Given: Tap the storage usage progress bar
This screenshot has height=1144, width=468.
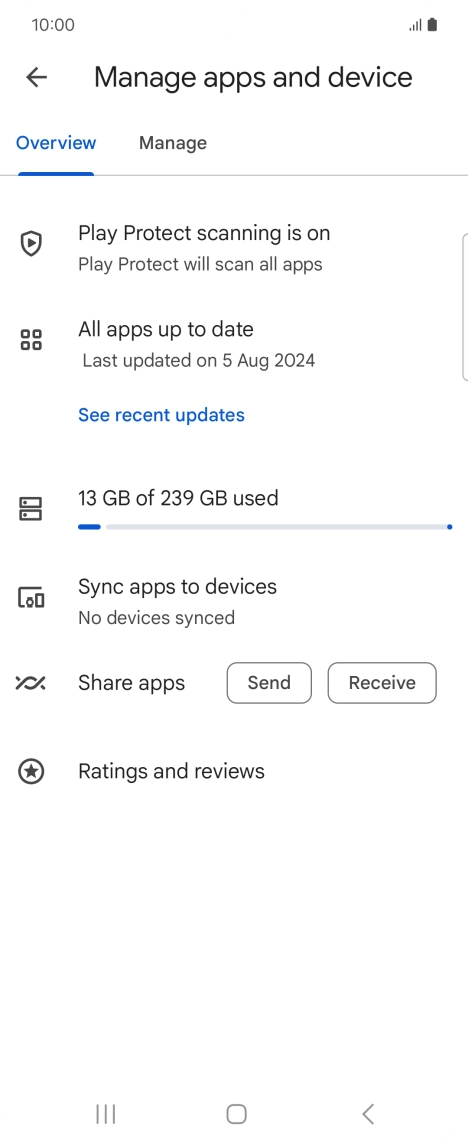Looking at the screenshot, I should pos(265,527).
